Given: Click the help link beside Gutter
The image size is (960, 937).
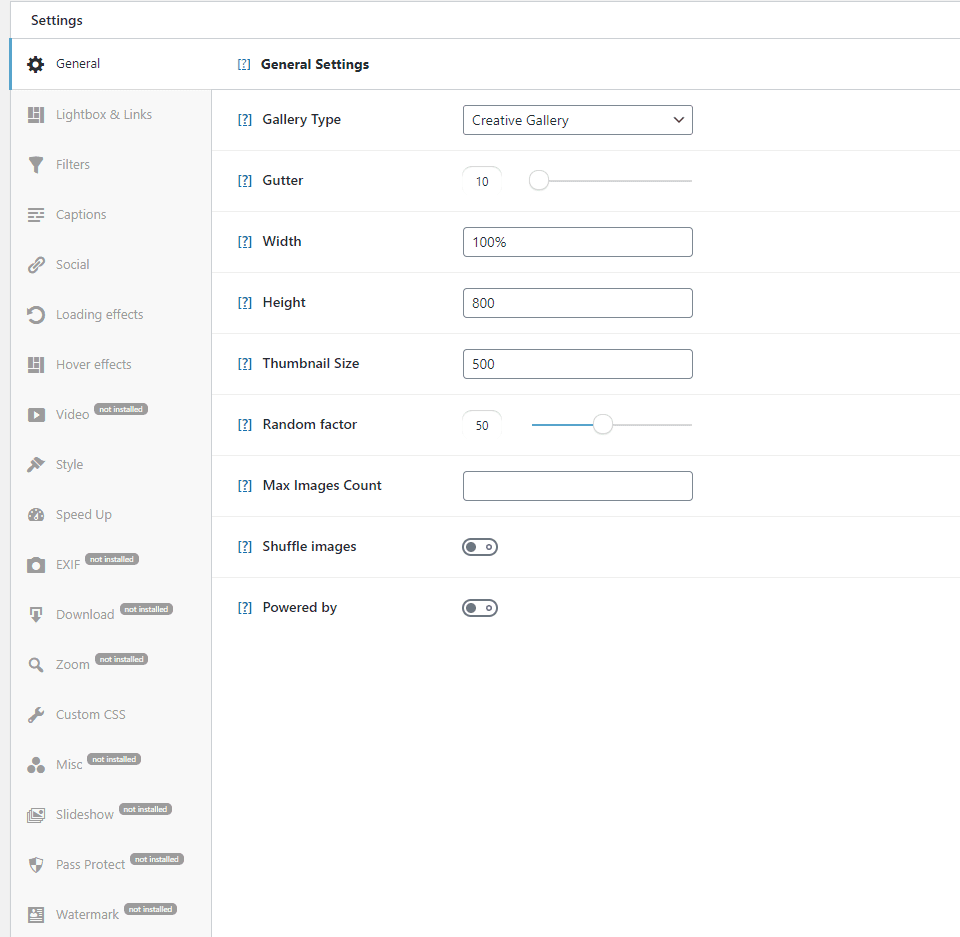Looking at the screenshot, I should pyautogui.click(x=245, y=181).
